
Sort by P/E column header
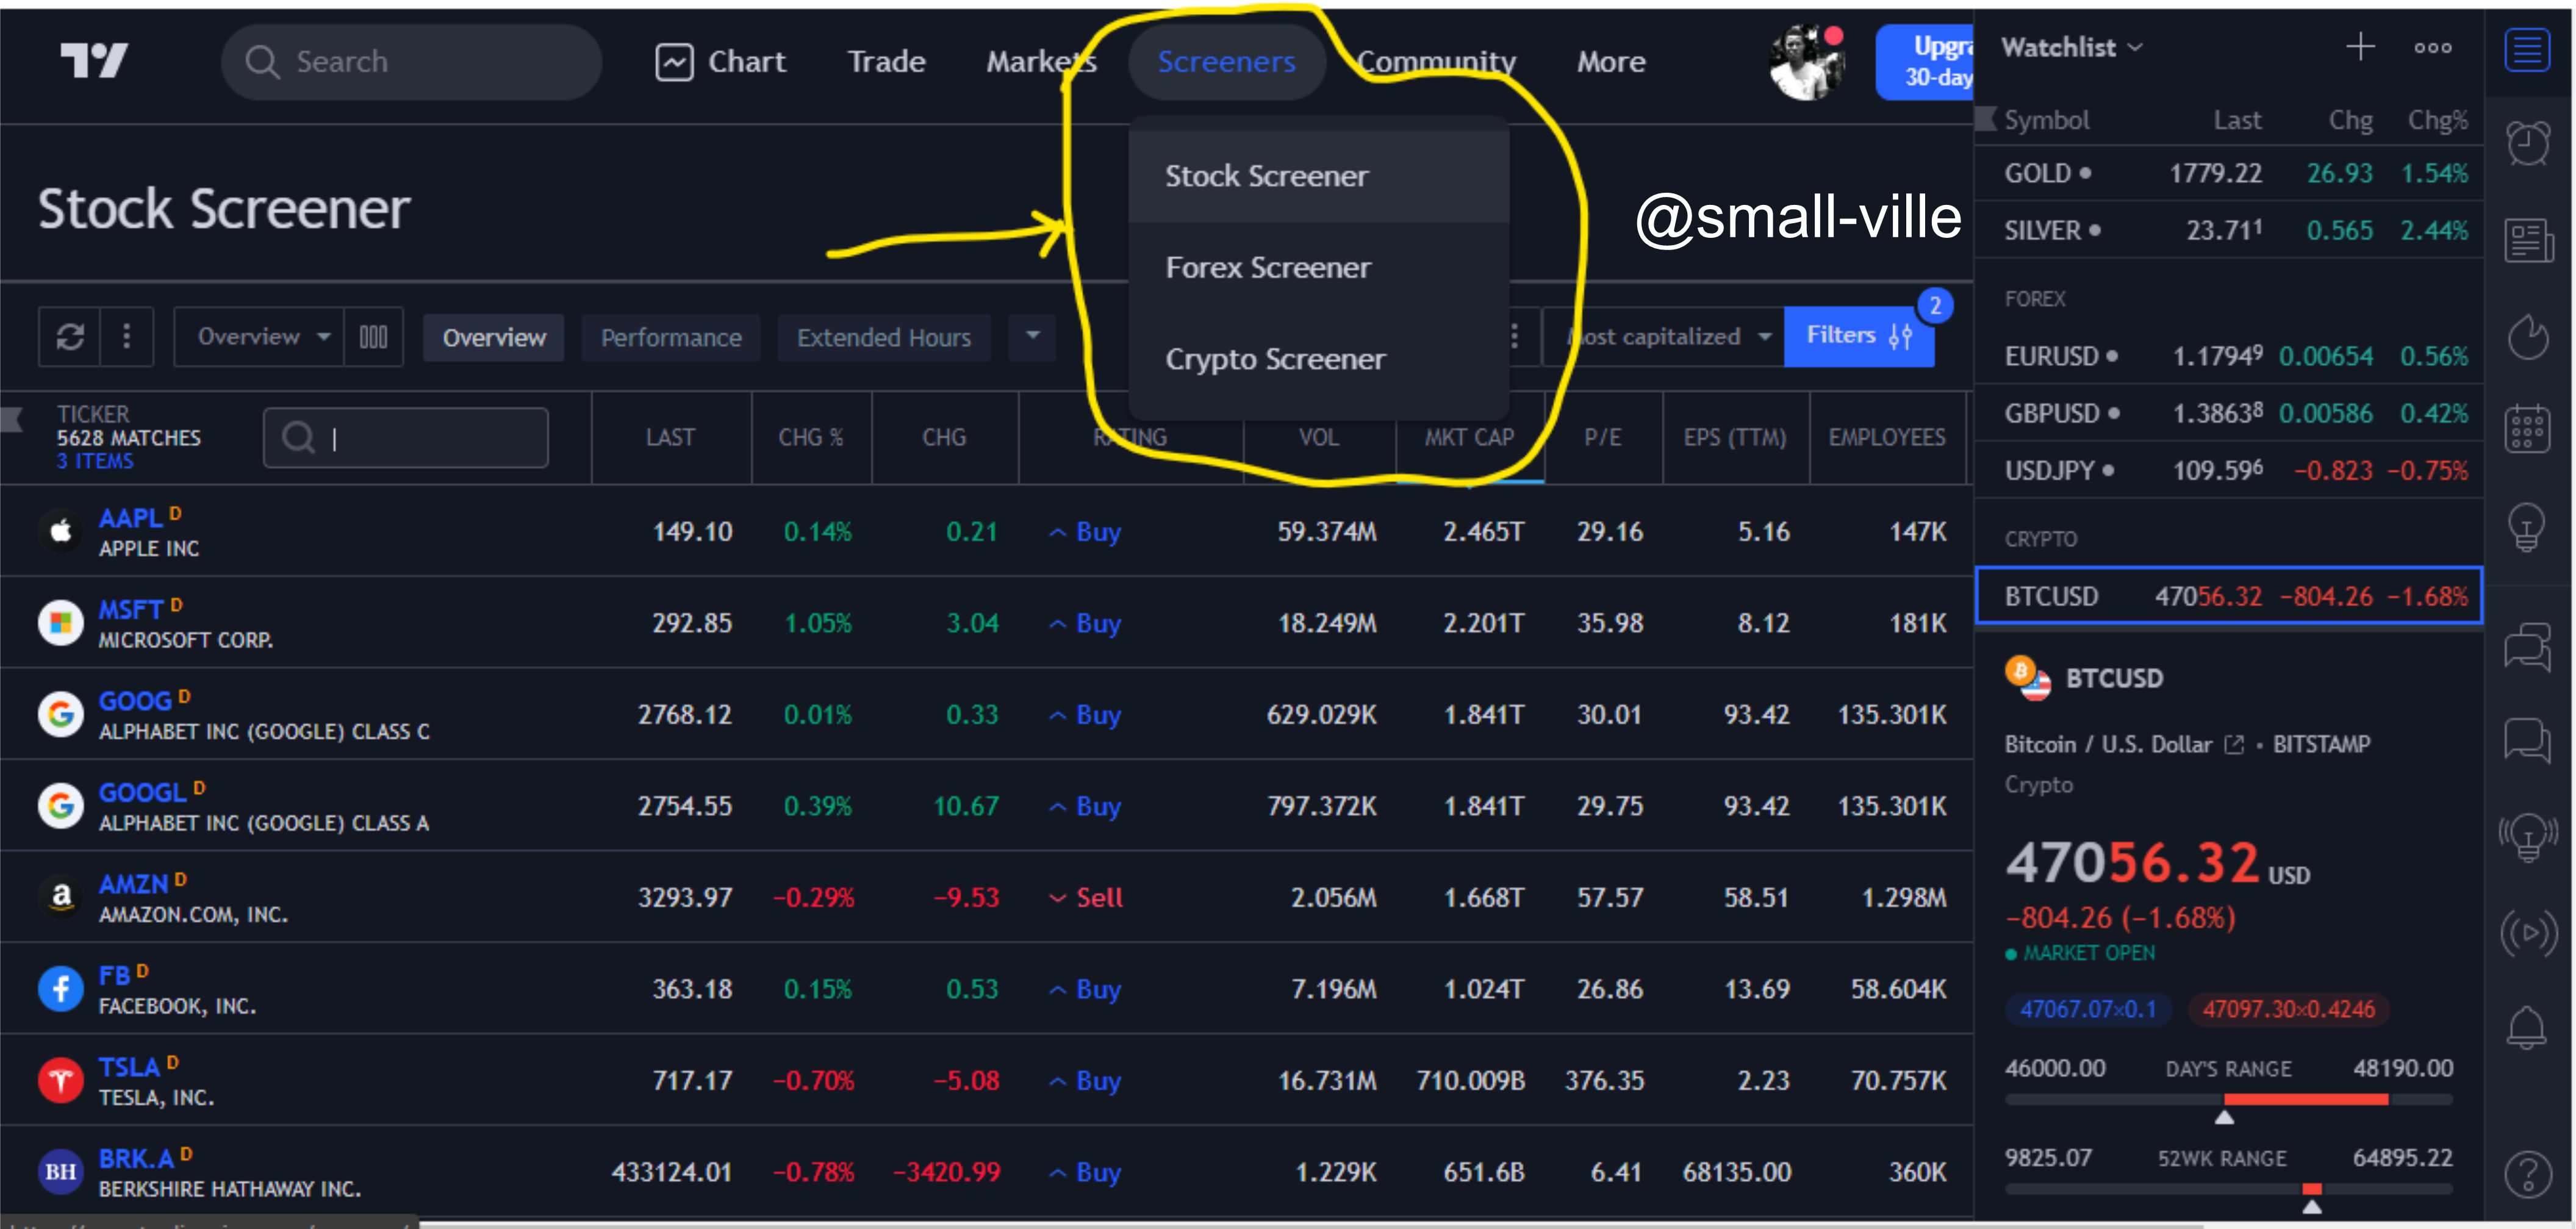[x=1602, y=438]
